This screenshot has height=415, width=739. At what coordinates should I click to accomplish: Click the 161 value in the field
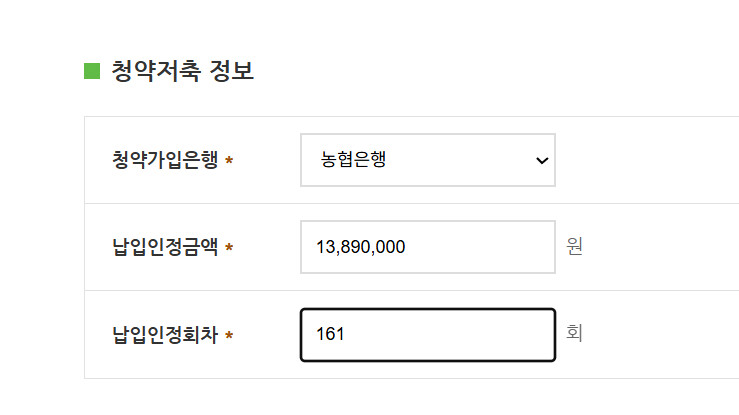330,334
